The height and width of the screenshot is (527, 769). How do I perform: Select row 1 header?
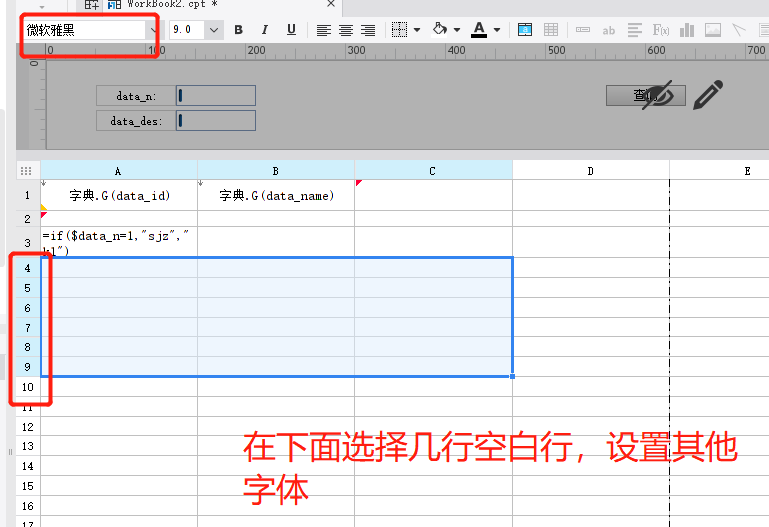(28, 195)
